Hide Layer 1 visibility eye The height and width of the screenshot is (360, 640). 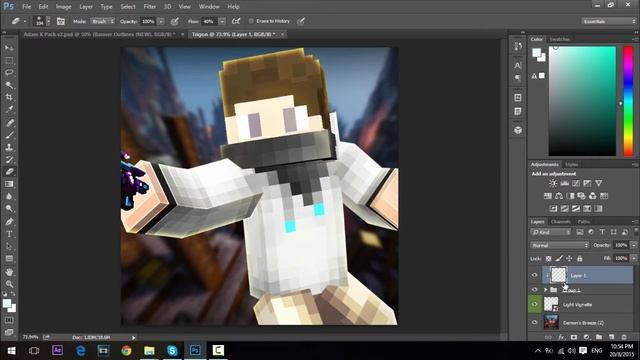(535, 275)
